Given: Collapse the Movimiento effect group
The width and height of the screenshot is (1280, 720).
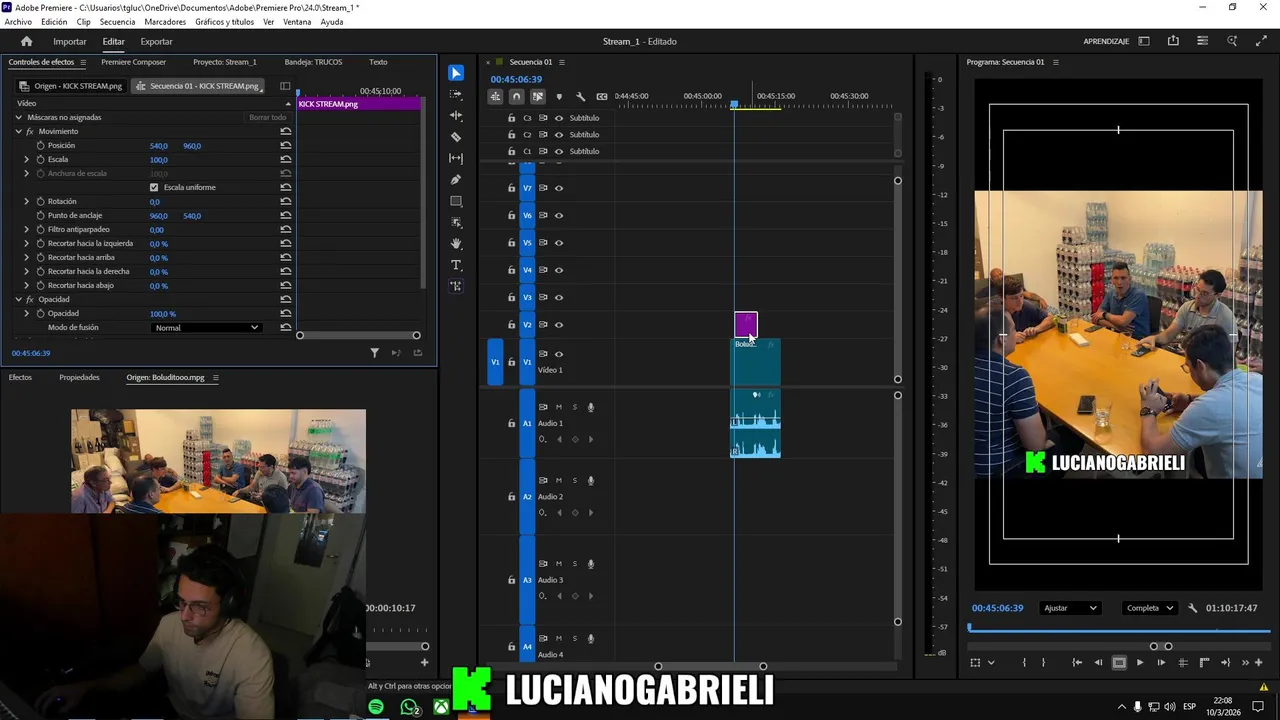Looking at the screenshot, I should click(18, 132).
